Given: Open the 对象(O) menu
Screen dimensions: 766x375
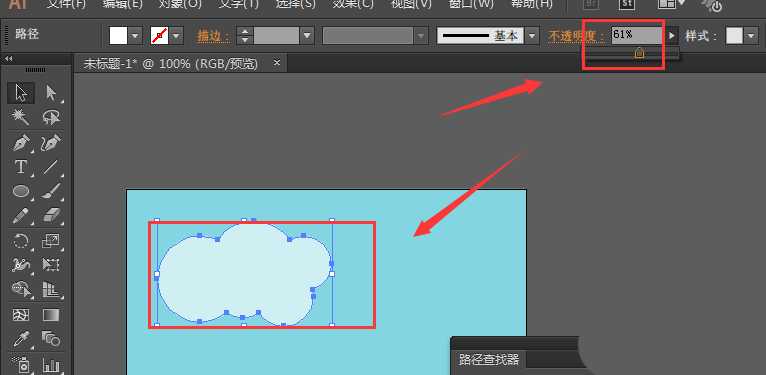Looking at the screenshot, I should 180,4.
